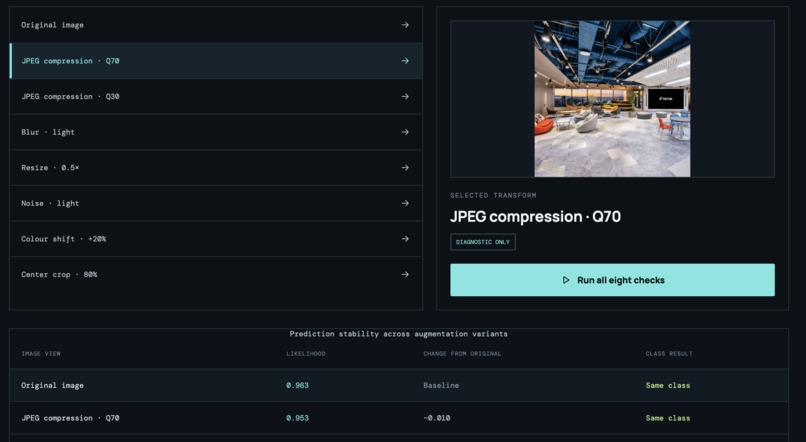Click the Image View column header
The image size is (806, 442).
click(41, 354)
